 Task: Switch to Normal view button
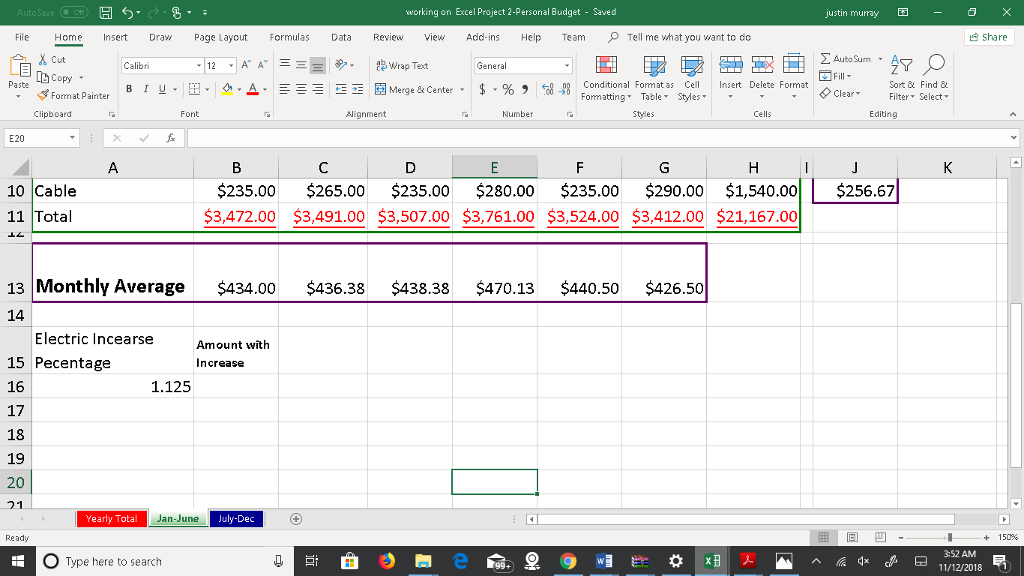coord(823,537)
